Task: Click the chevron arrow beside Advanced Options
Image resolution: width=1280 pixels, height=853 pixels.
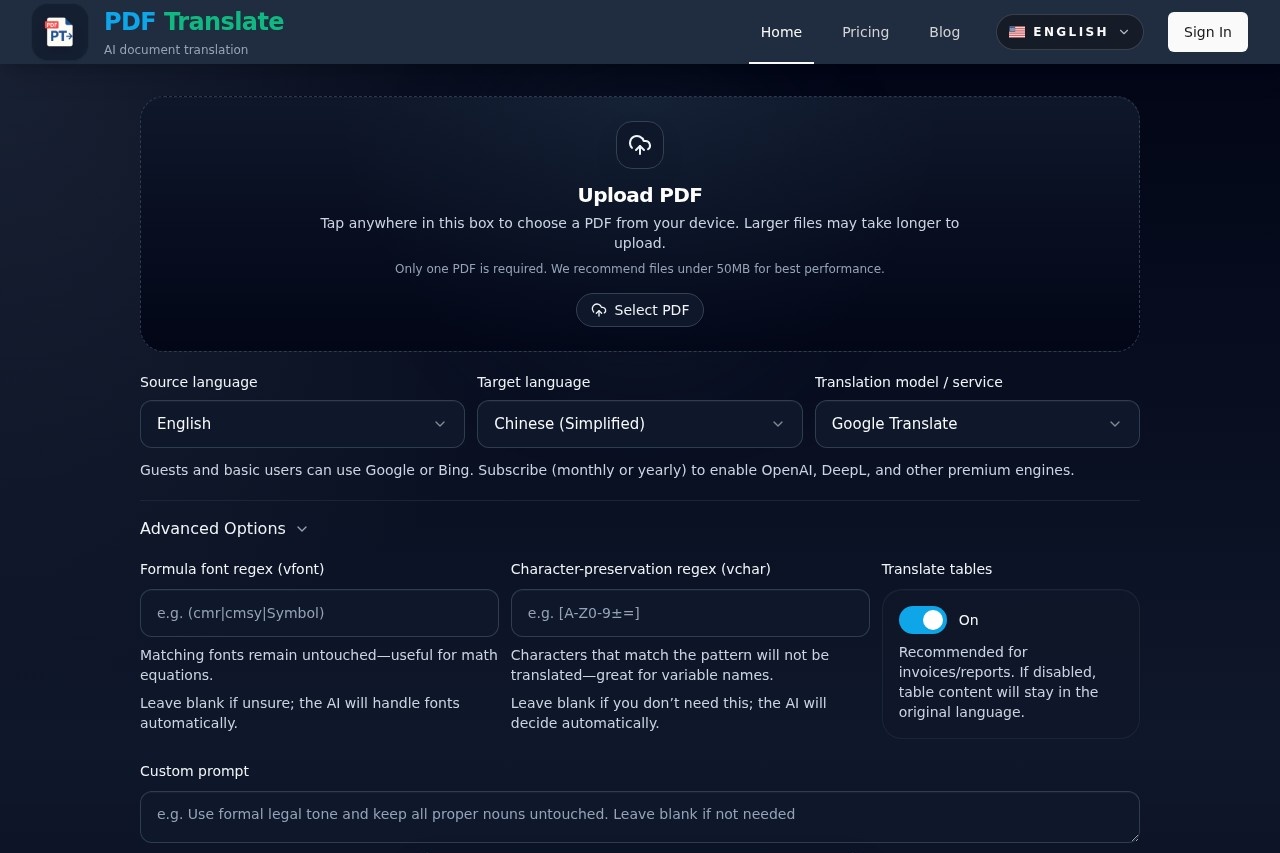Action: coord(302,529)
